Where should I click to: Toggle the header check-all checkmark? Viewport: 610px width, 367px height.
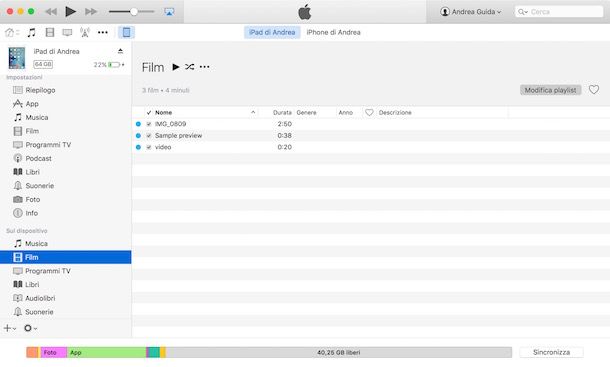[149, 112]
